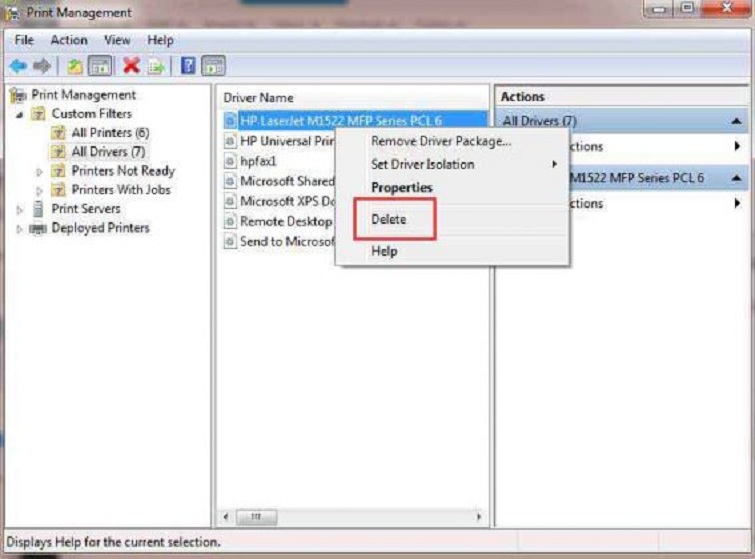755x559 pixels.
Task: Click the blue Help question mark icon
Action: point(187,66)
